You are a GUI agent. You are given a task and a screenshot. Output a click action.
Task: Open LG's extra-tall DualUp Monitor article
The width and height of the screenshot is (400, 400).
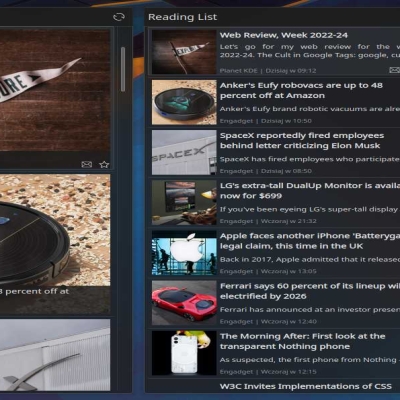click(x=310, y=191)
